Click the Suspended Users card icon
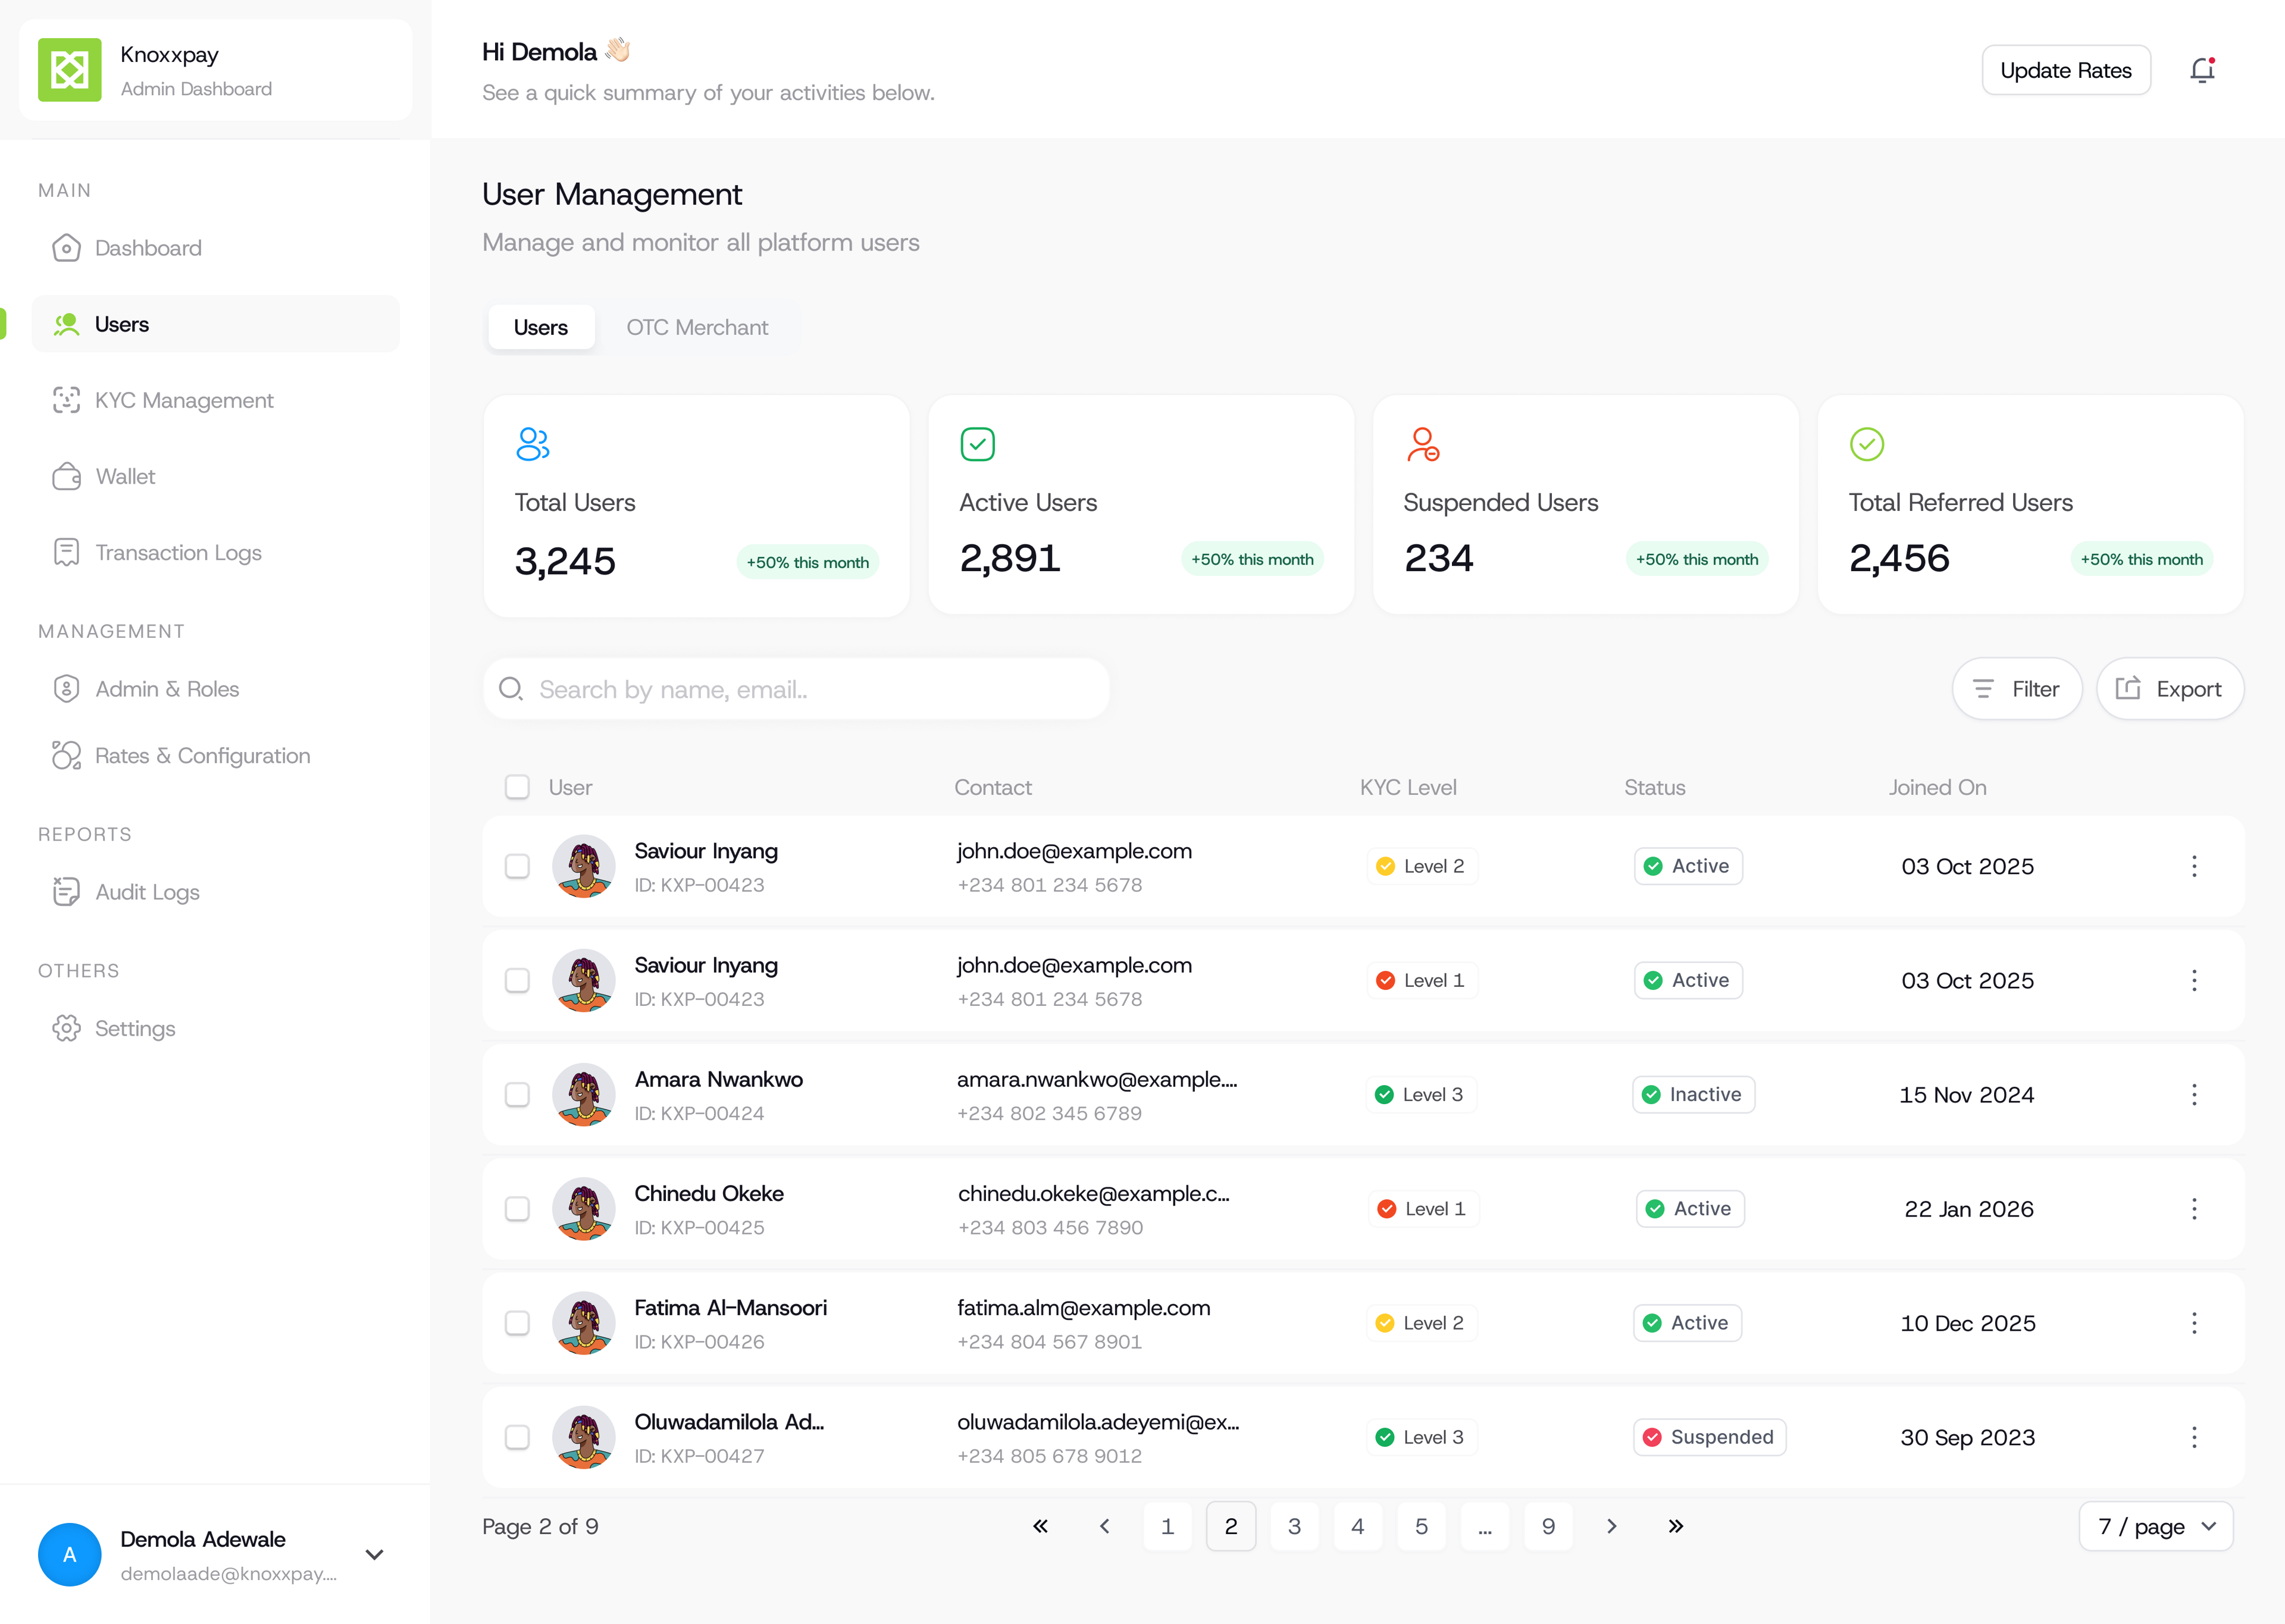The height and width of the screenshot is (1624, 2285). point(1422,444)
